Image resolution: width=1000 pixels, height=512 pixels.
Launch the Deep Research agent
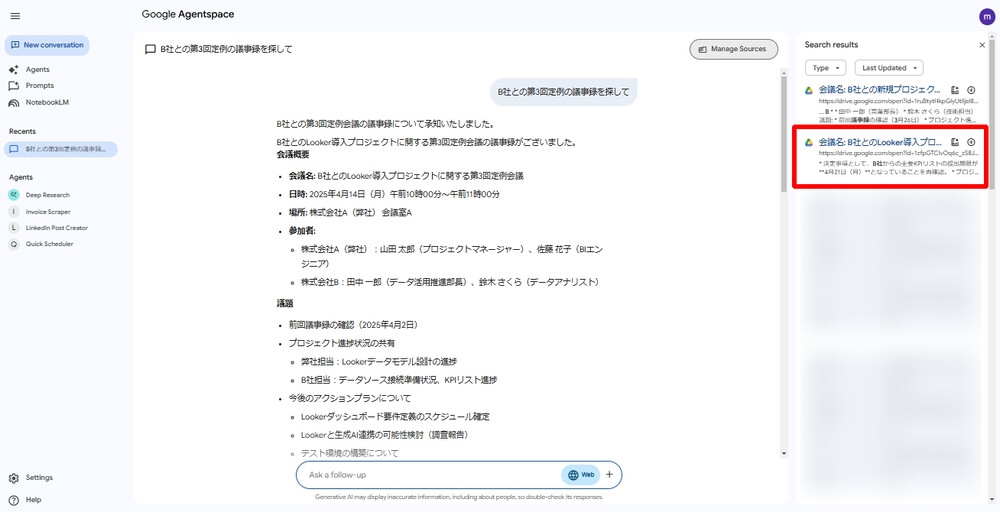click(48, 195)
